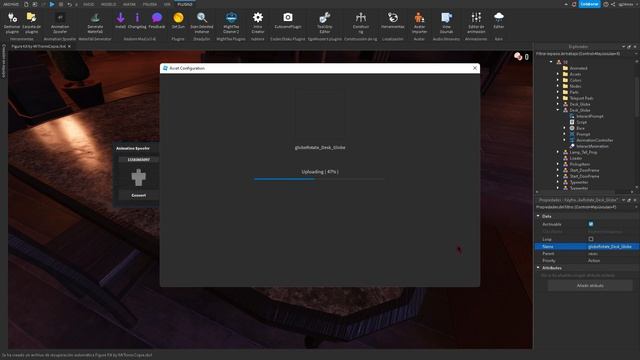The image size is (640, 360).
Task: Select the Loader model in Explorer
Action: pos(576,158)
